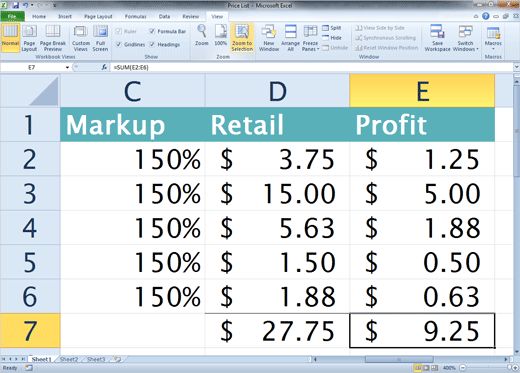
Task: Open the Formulas ribbon tab
Action: click(x=135, y=16)
